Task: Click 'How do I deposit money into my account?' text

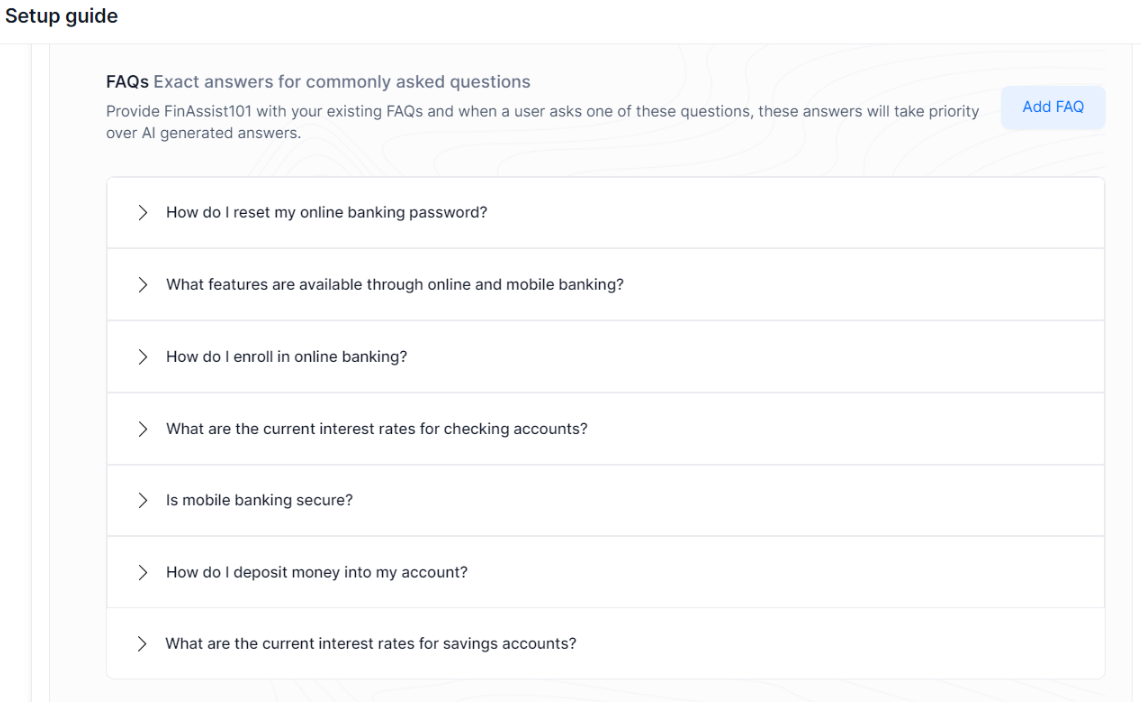Action: (316, 572)
